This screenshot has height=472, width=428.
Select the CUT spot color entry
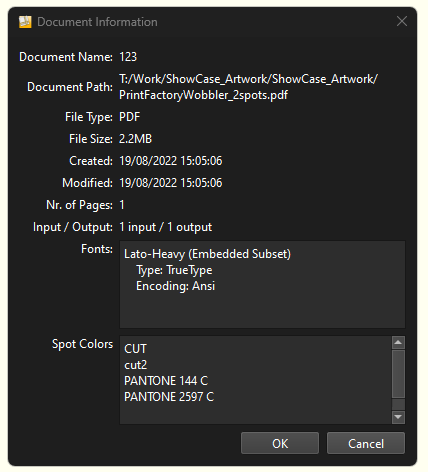click(135, 349)
